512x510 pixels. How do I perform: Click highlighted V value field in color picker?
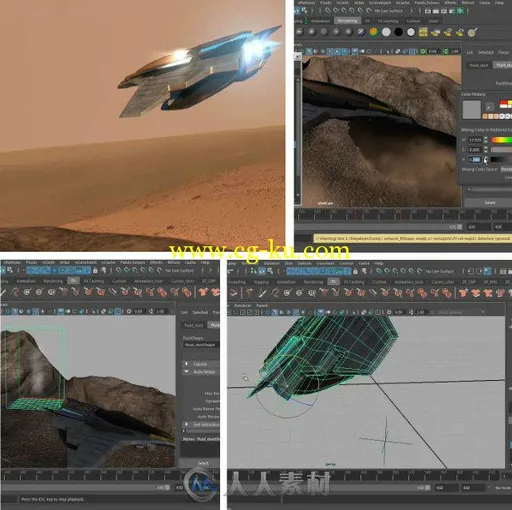click(475, 160)
